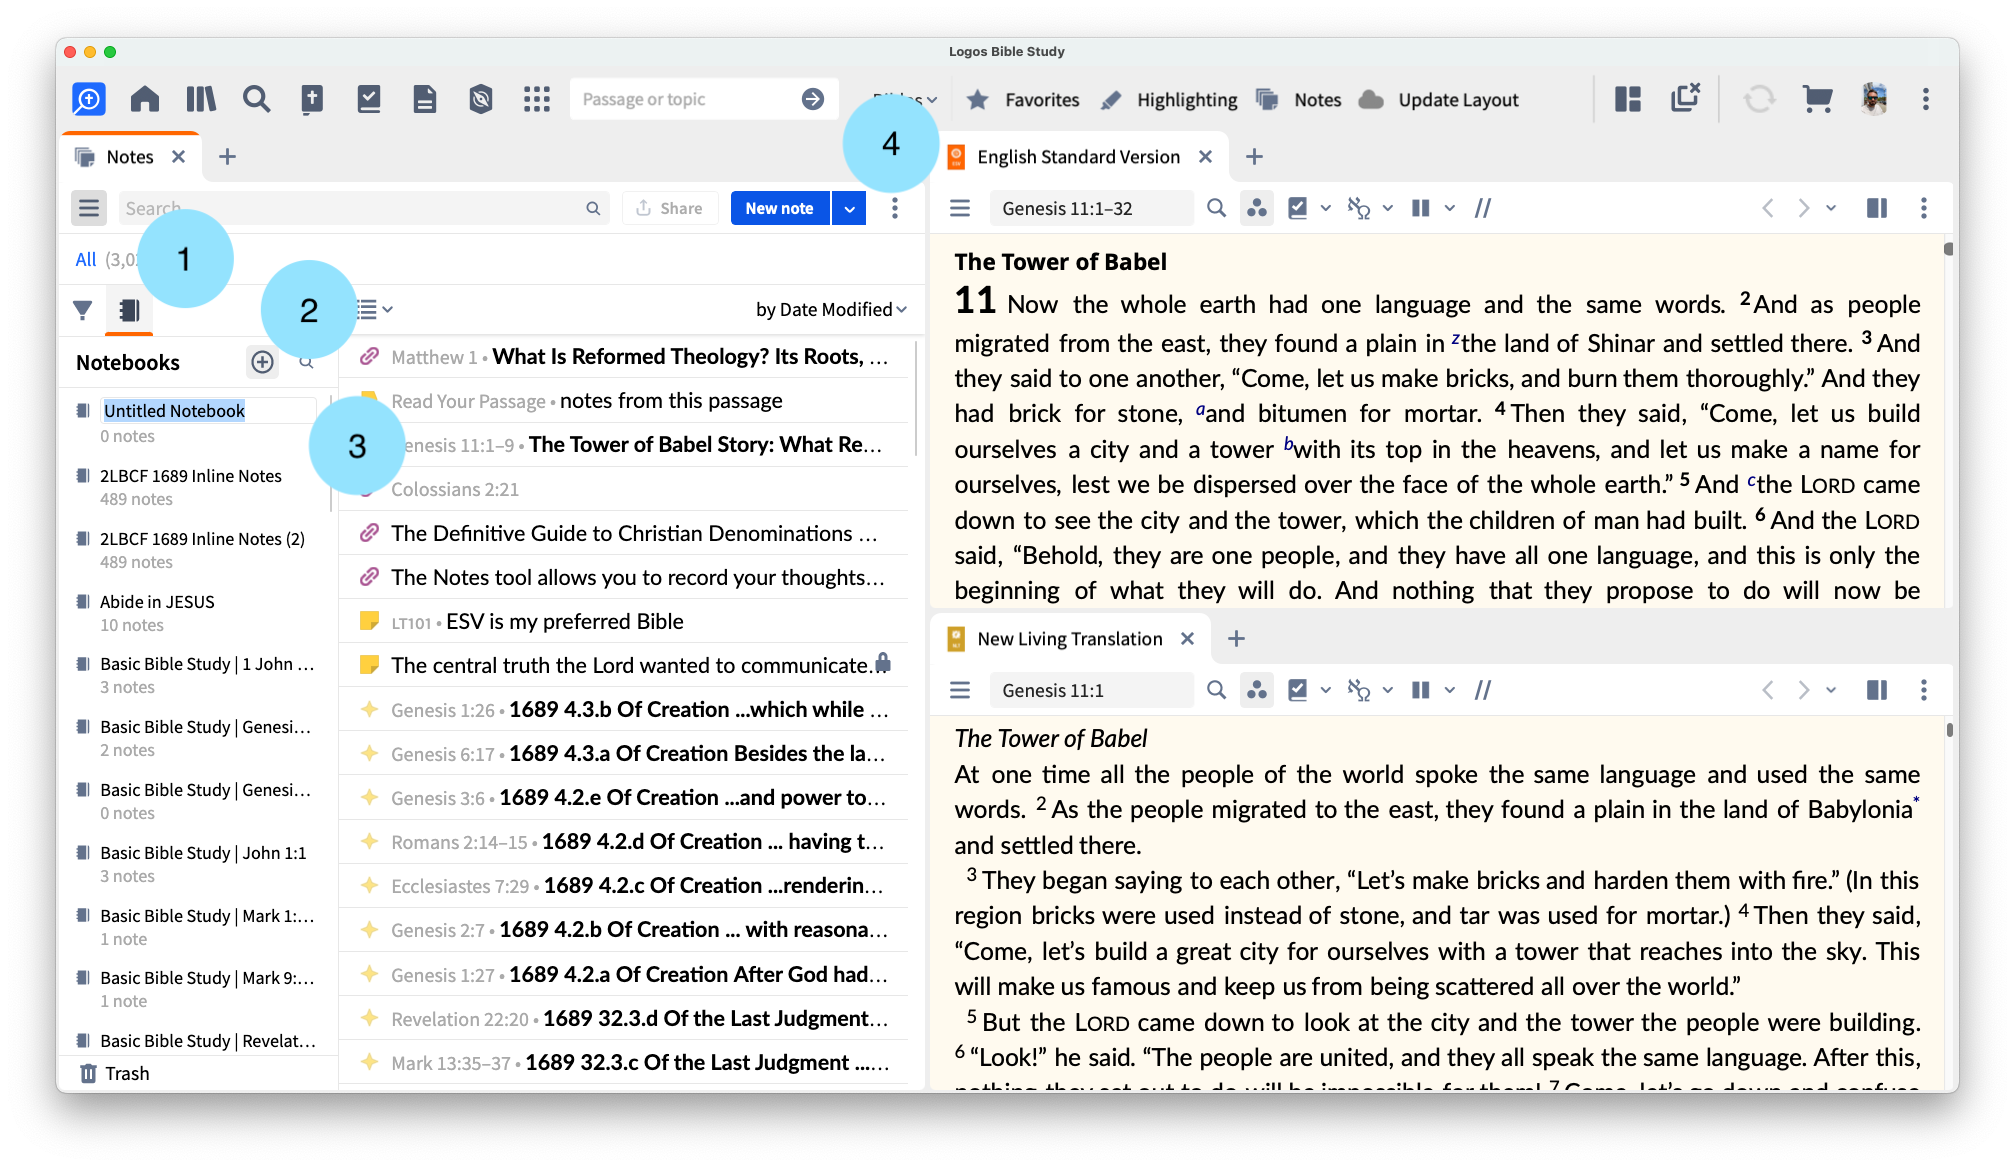2015x1167 pixels.
Task: Switch to the New Living Translation tab
Action: pyautogui.click(x=1069, y=639)
